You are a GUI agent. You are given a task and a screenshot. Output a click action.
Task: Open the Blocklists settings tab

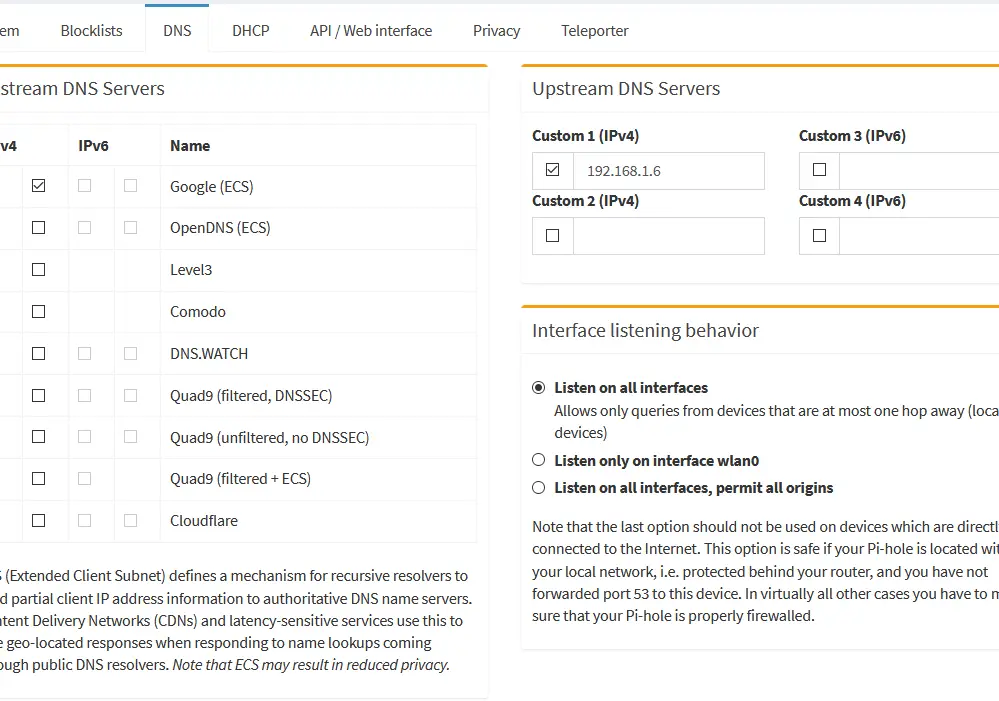tap(91, 31)
